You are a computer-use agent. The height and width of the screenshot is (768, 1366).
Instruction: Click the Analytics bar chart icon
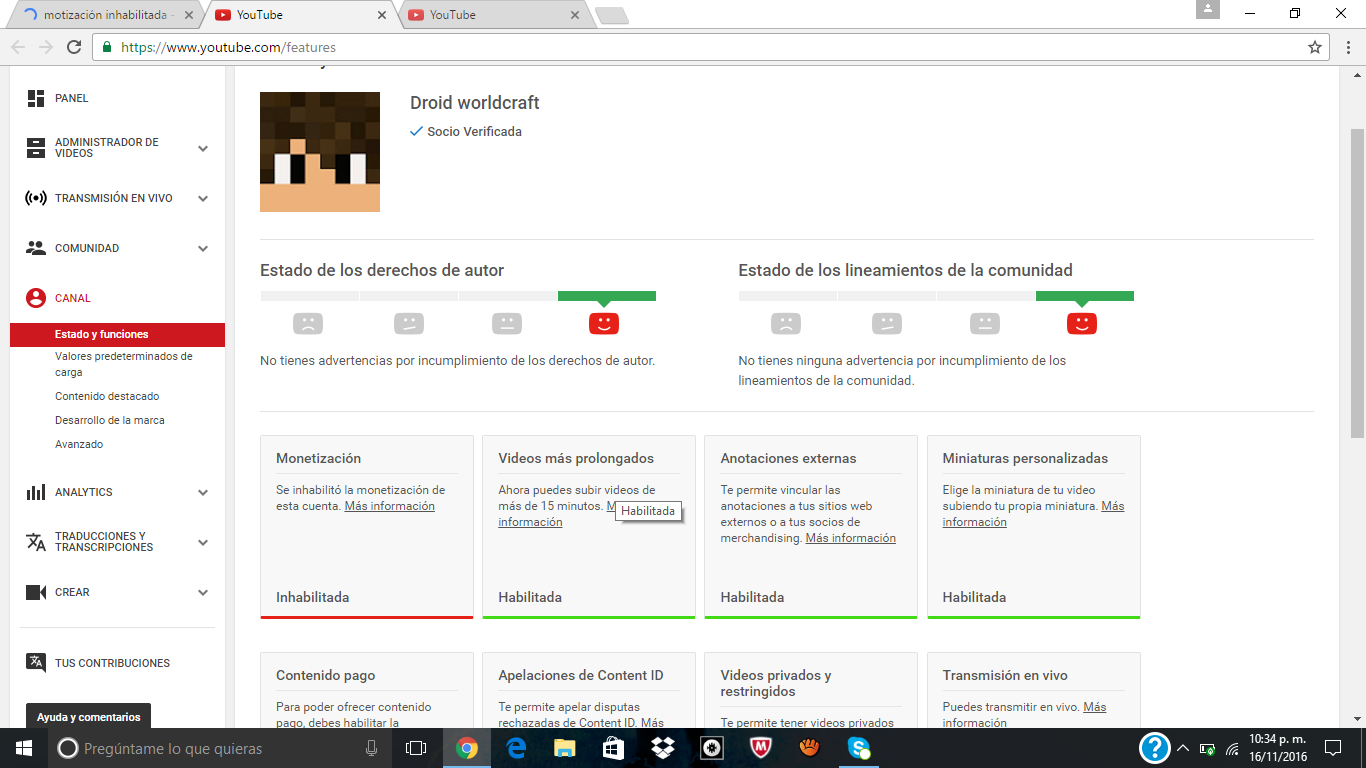pos(36,492)
